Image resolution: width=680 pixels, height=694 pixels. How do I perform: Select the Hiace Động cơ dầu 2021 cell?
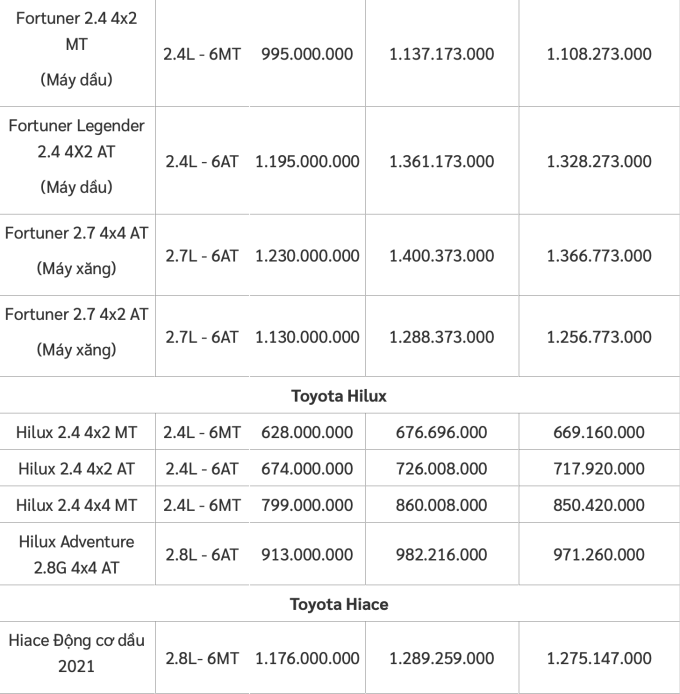click(x=77, y=658)
